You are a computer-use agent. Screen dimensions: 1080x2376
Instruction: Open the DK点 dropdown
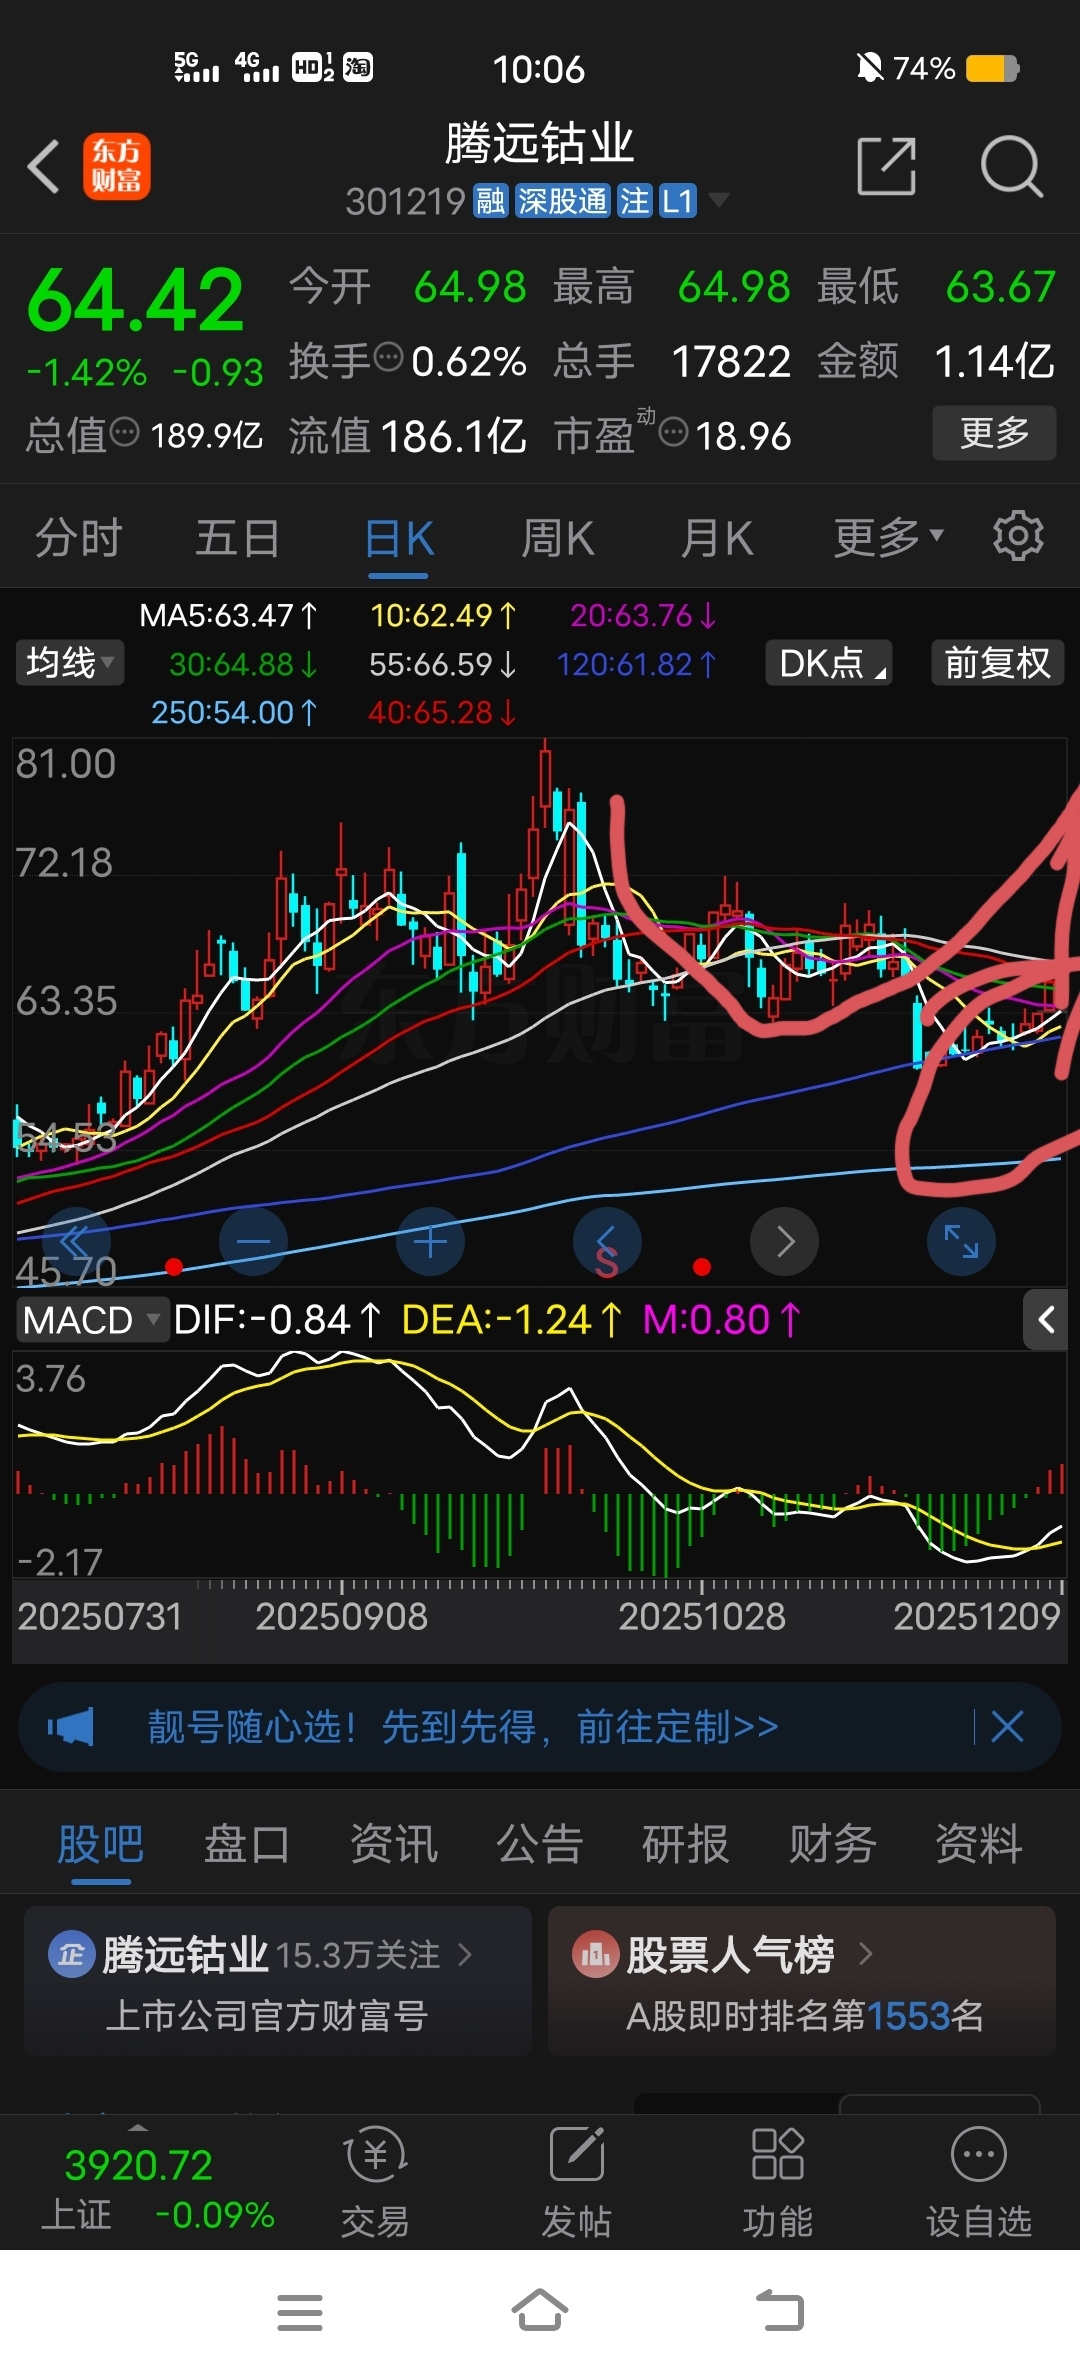(x=829, y=662)
